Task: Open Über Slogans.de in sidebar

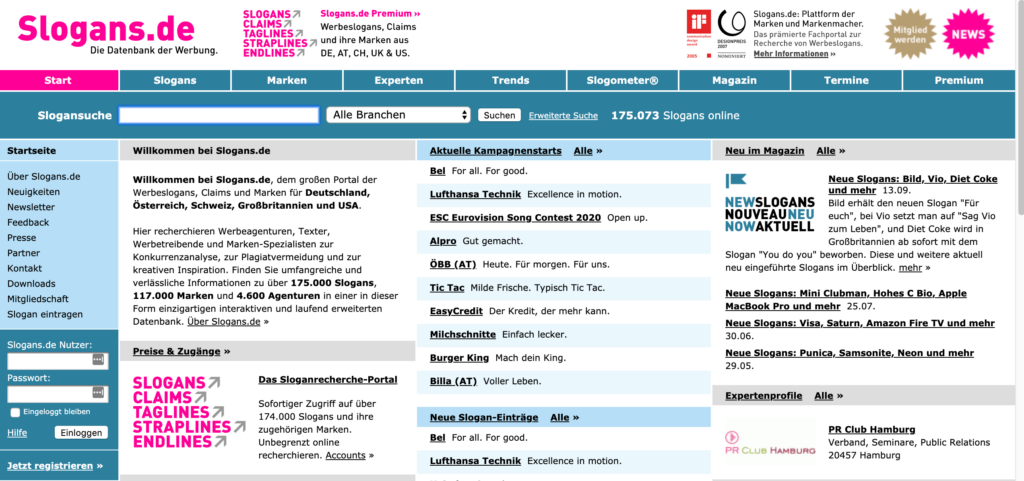Action: [44, 176]
